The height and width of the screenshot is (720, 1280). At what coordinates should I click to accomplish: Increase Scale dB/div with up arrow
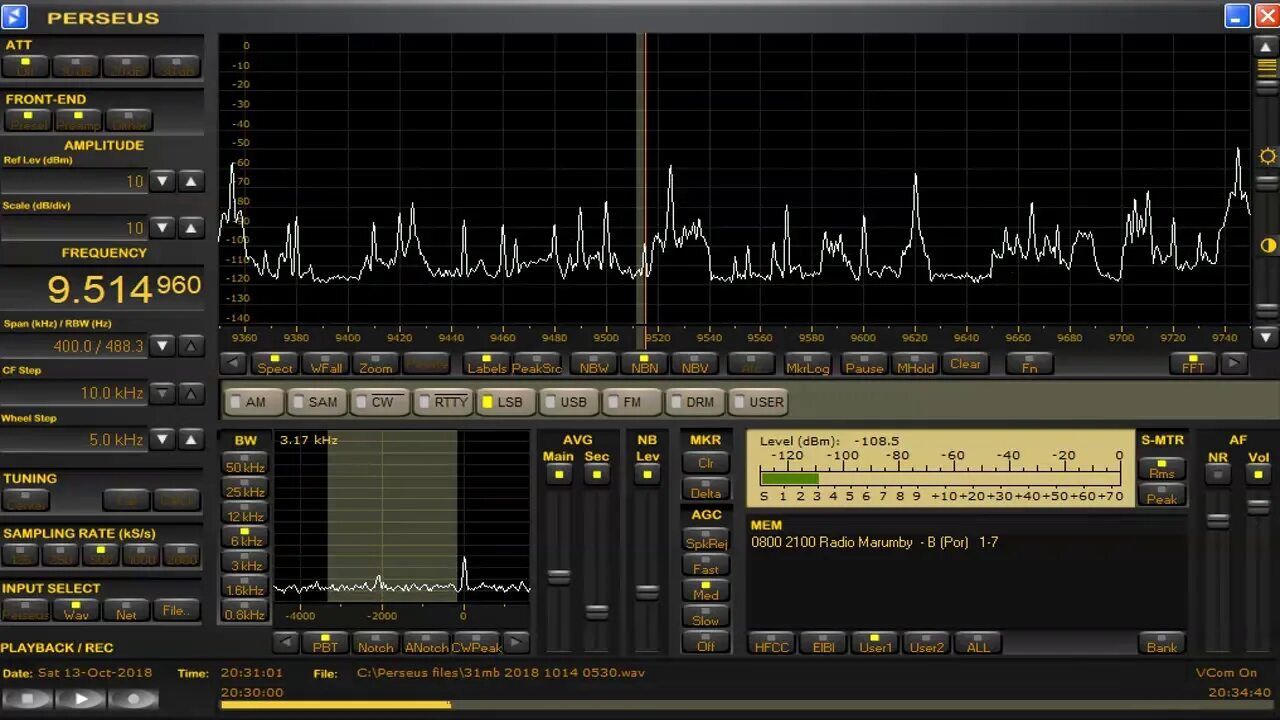tap(190, 228)
